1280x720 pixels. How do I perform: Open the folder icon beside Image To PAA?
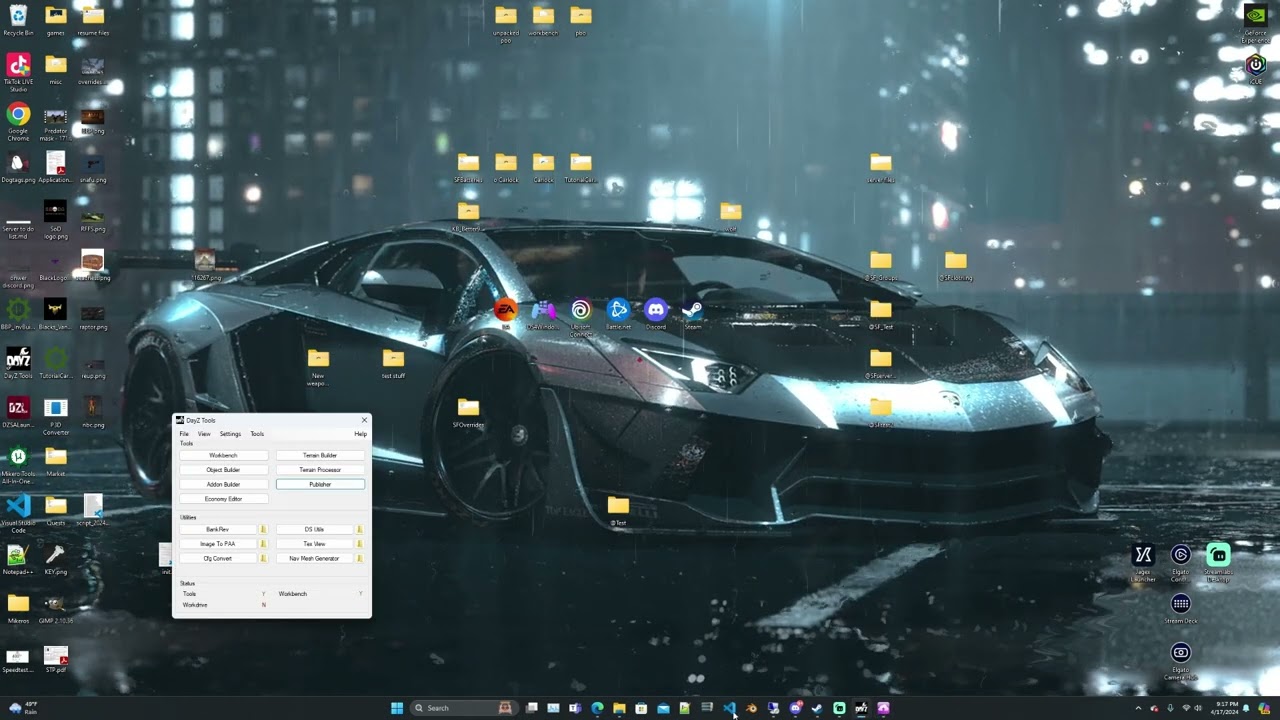click(x=263, y=544)
